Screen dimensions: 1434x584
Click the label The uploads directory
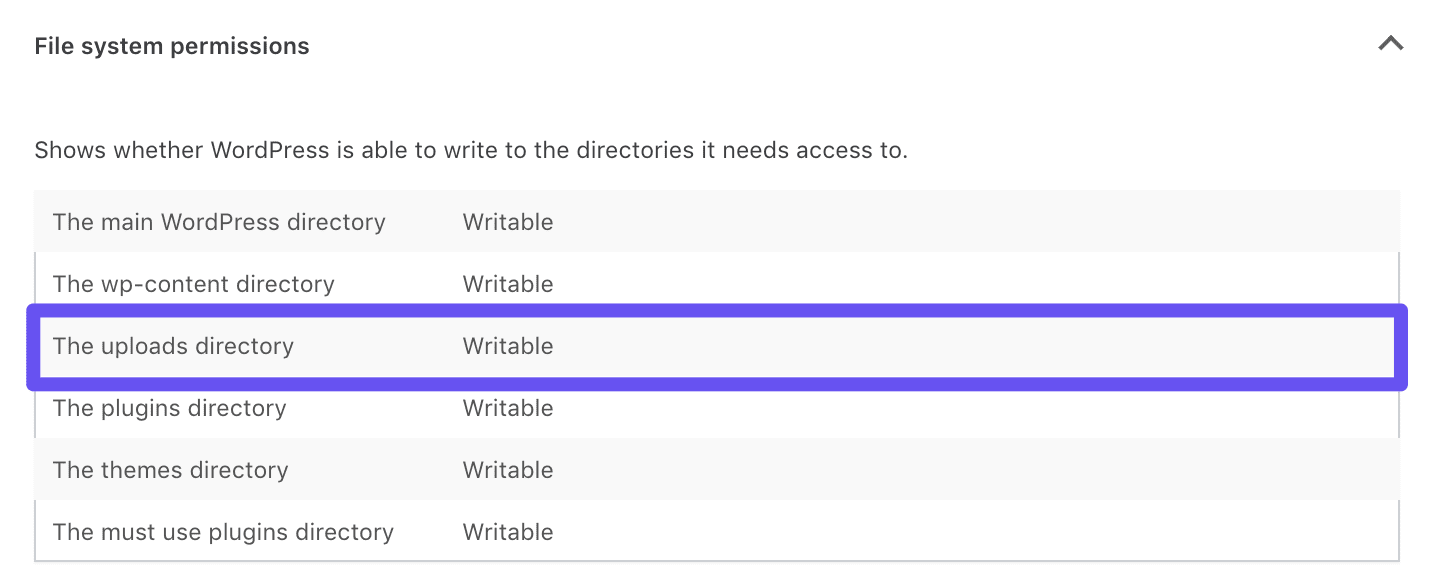(x=173, y=345)
